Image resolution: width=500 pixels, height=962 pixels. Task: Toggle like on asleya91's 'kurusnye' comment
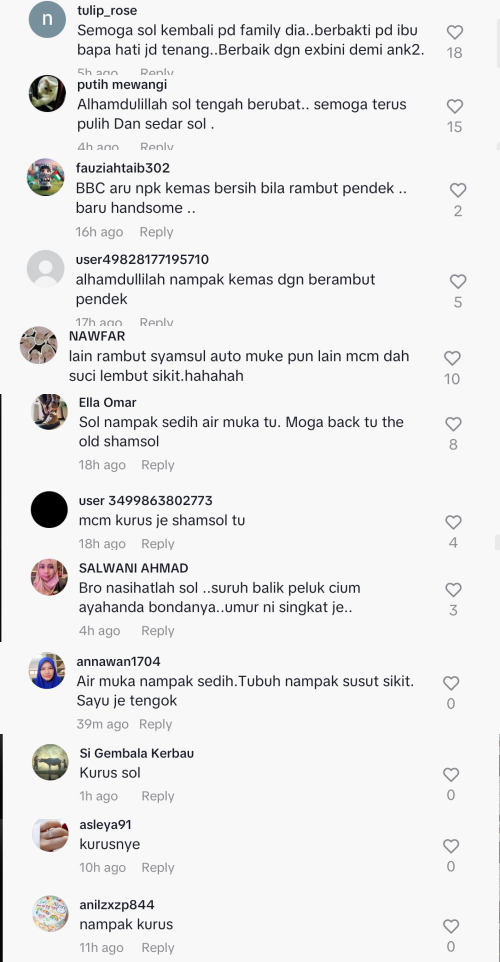tap(451, 846)
